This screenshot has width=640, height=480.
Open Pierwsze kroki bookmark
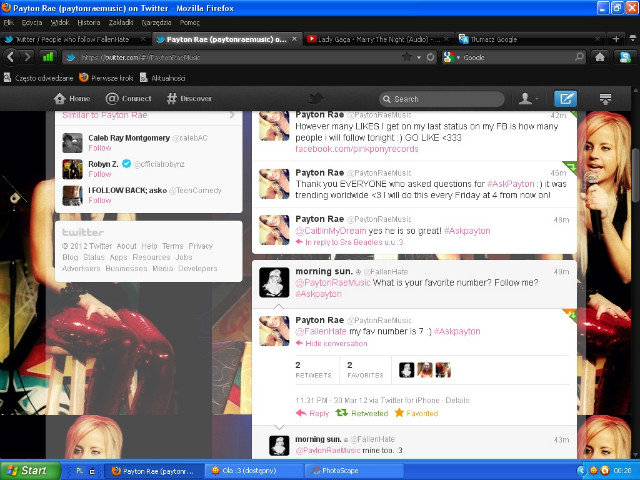pos(106,78)
